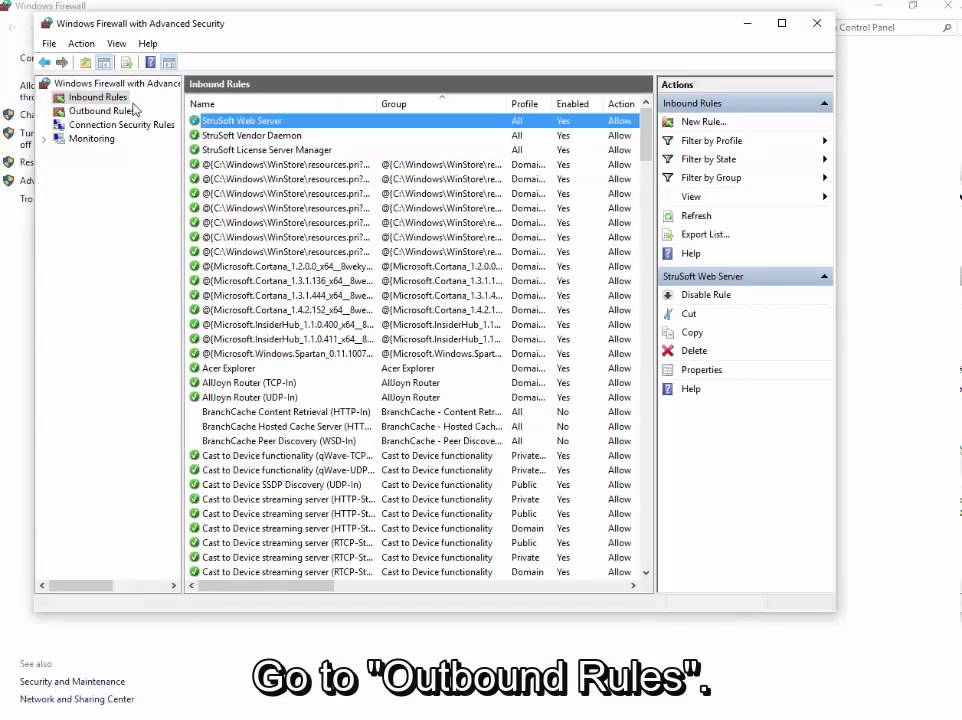Click the Cut scissors icon
962x720 pixels.
(x=668, y=314)
